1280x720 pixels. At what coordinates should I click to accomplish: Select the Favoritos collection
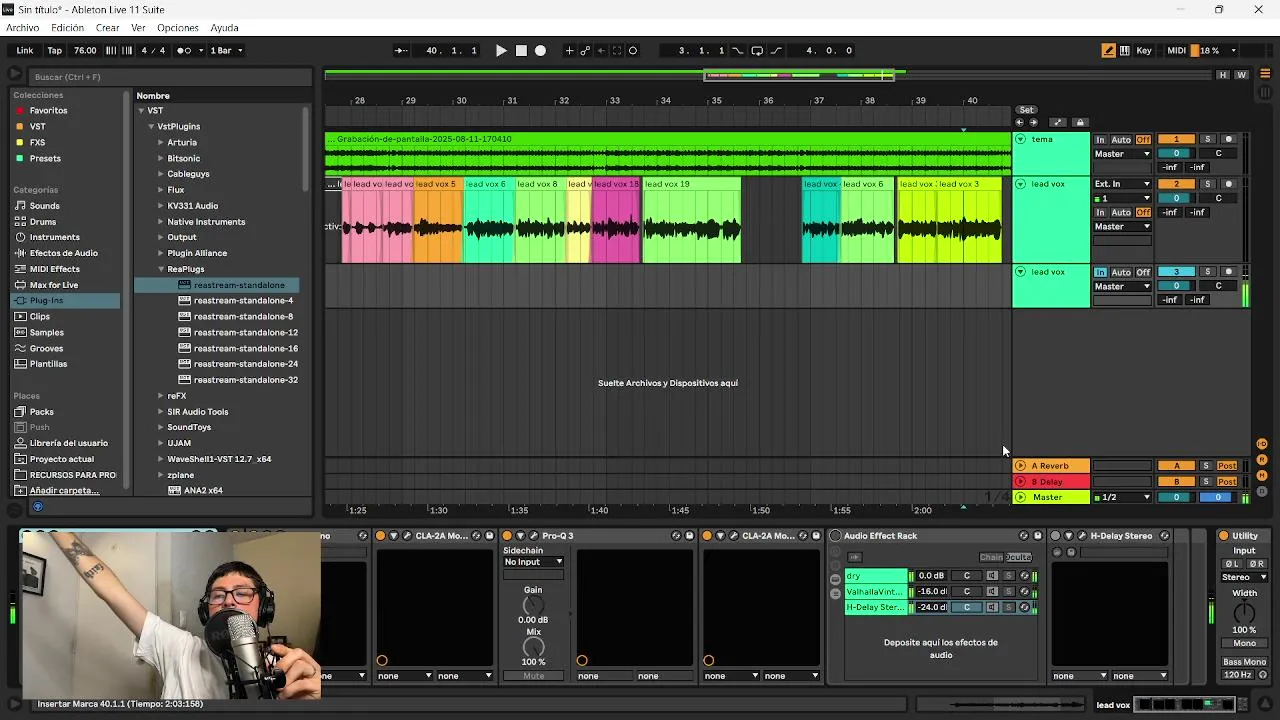point(48,111)
